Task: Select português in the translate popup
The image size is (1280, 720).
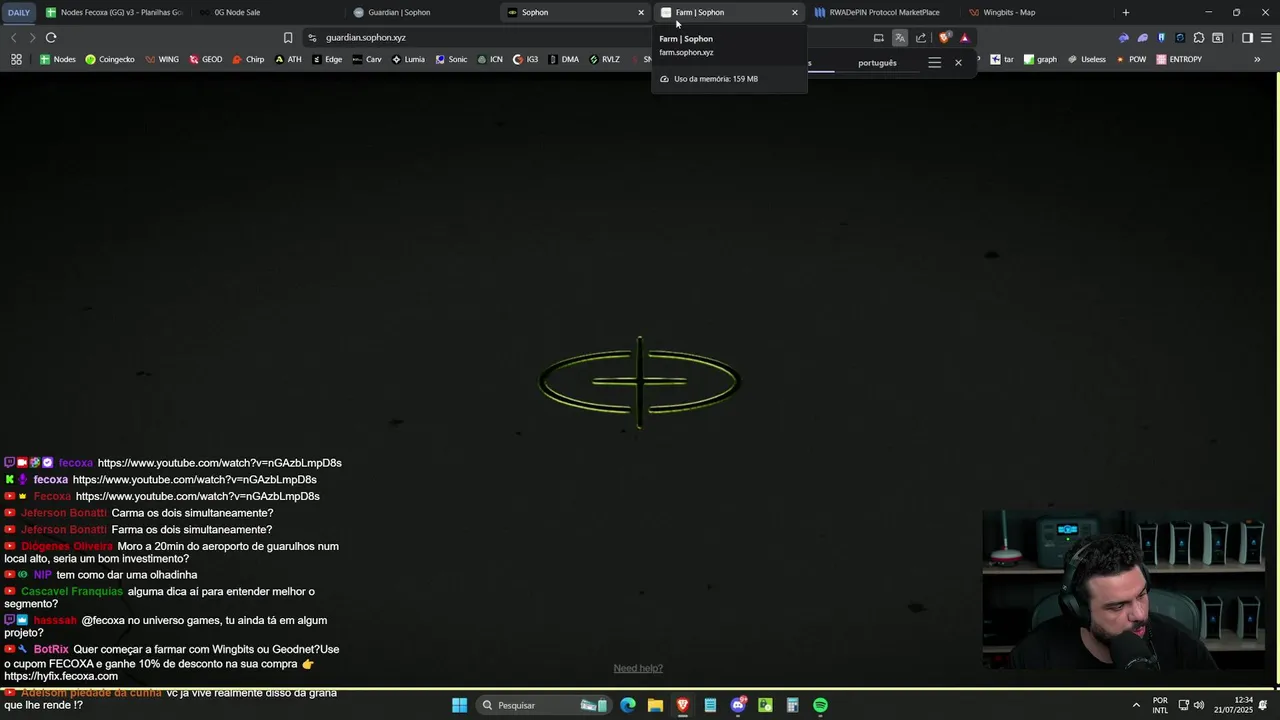Action: coord(877,63)
